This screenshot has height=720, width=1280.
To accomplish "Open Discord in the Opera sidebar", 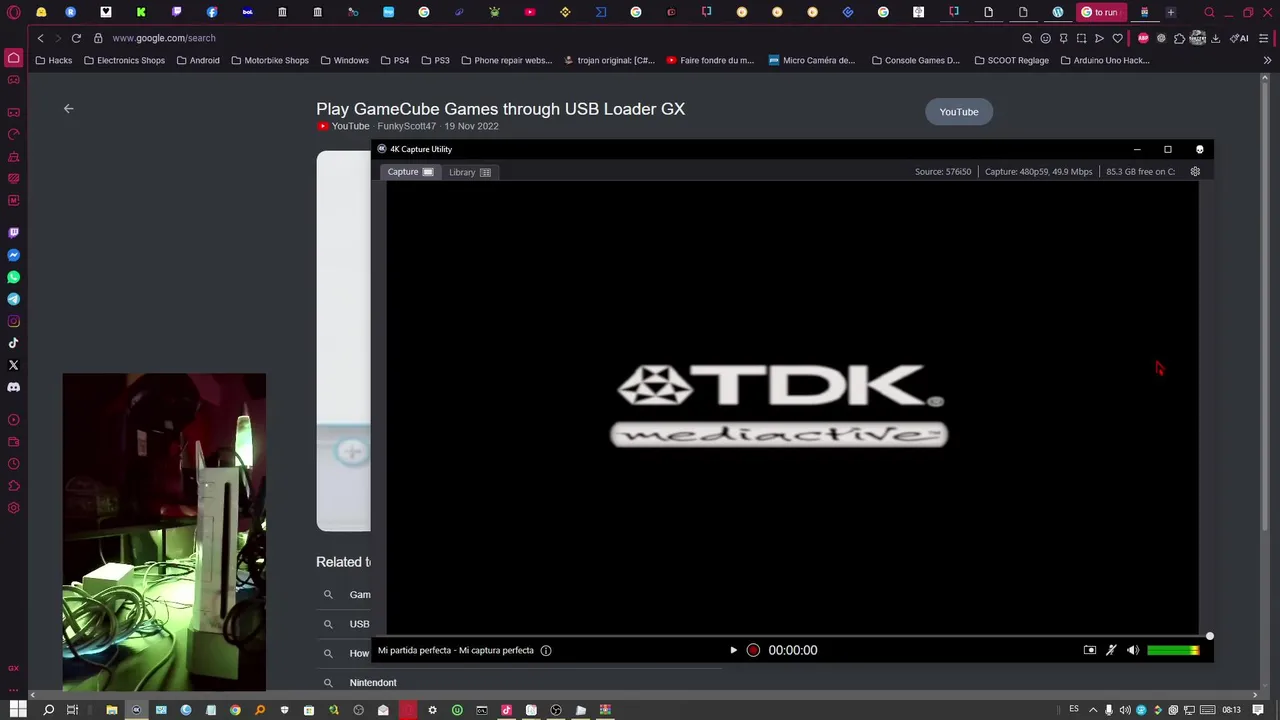I will (x=14, y=387).
